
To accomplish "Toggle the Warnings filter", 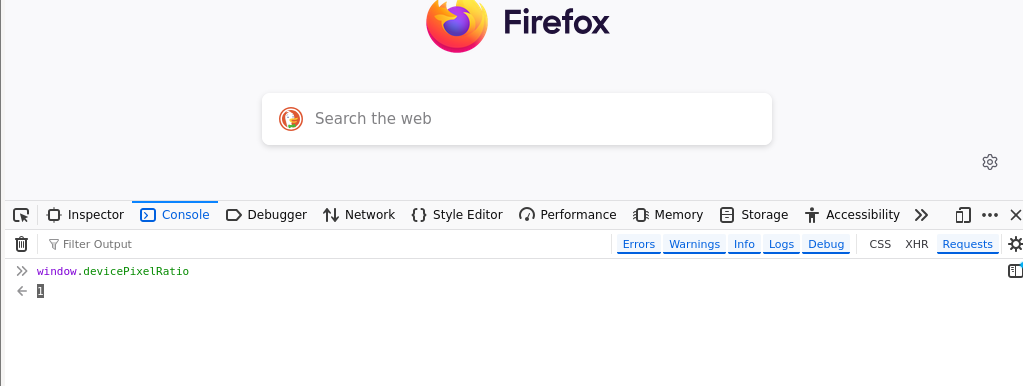I will tap(694, 244).
